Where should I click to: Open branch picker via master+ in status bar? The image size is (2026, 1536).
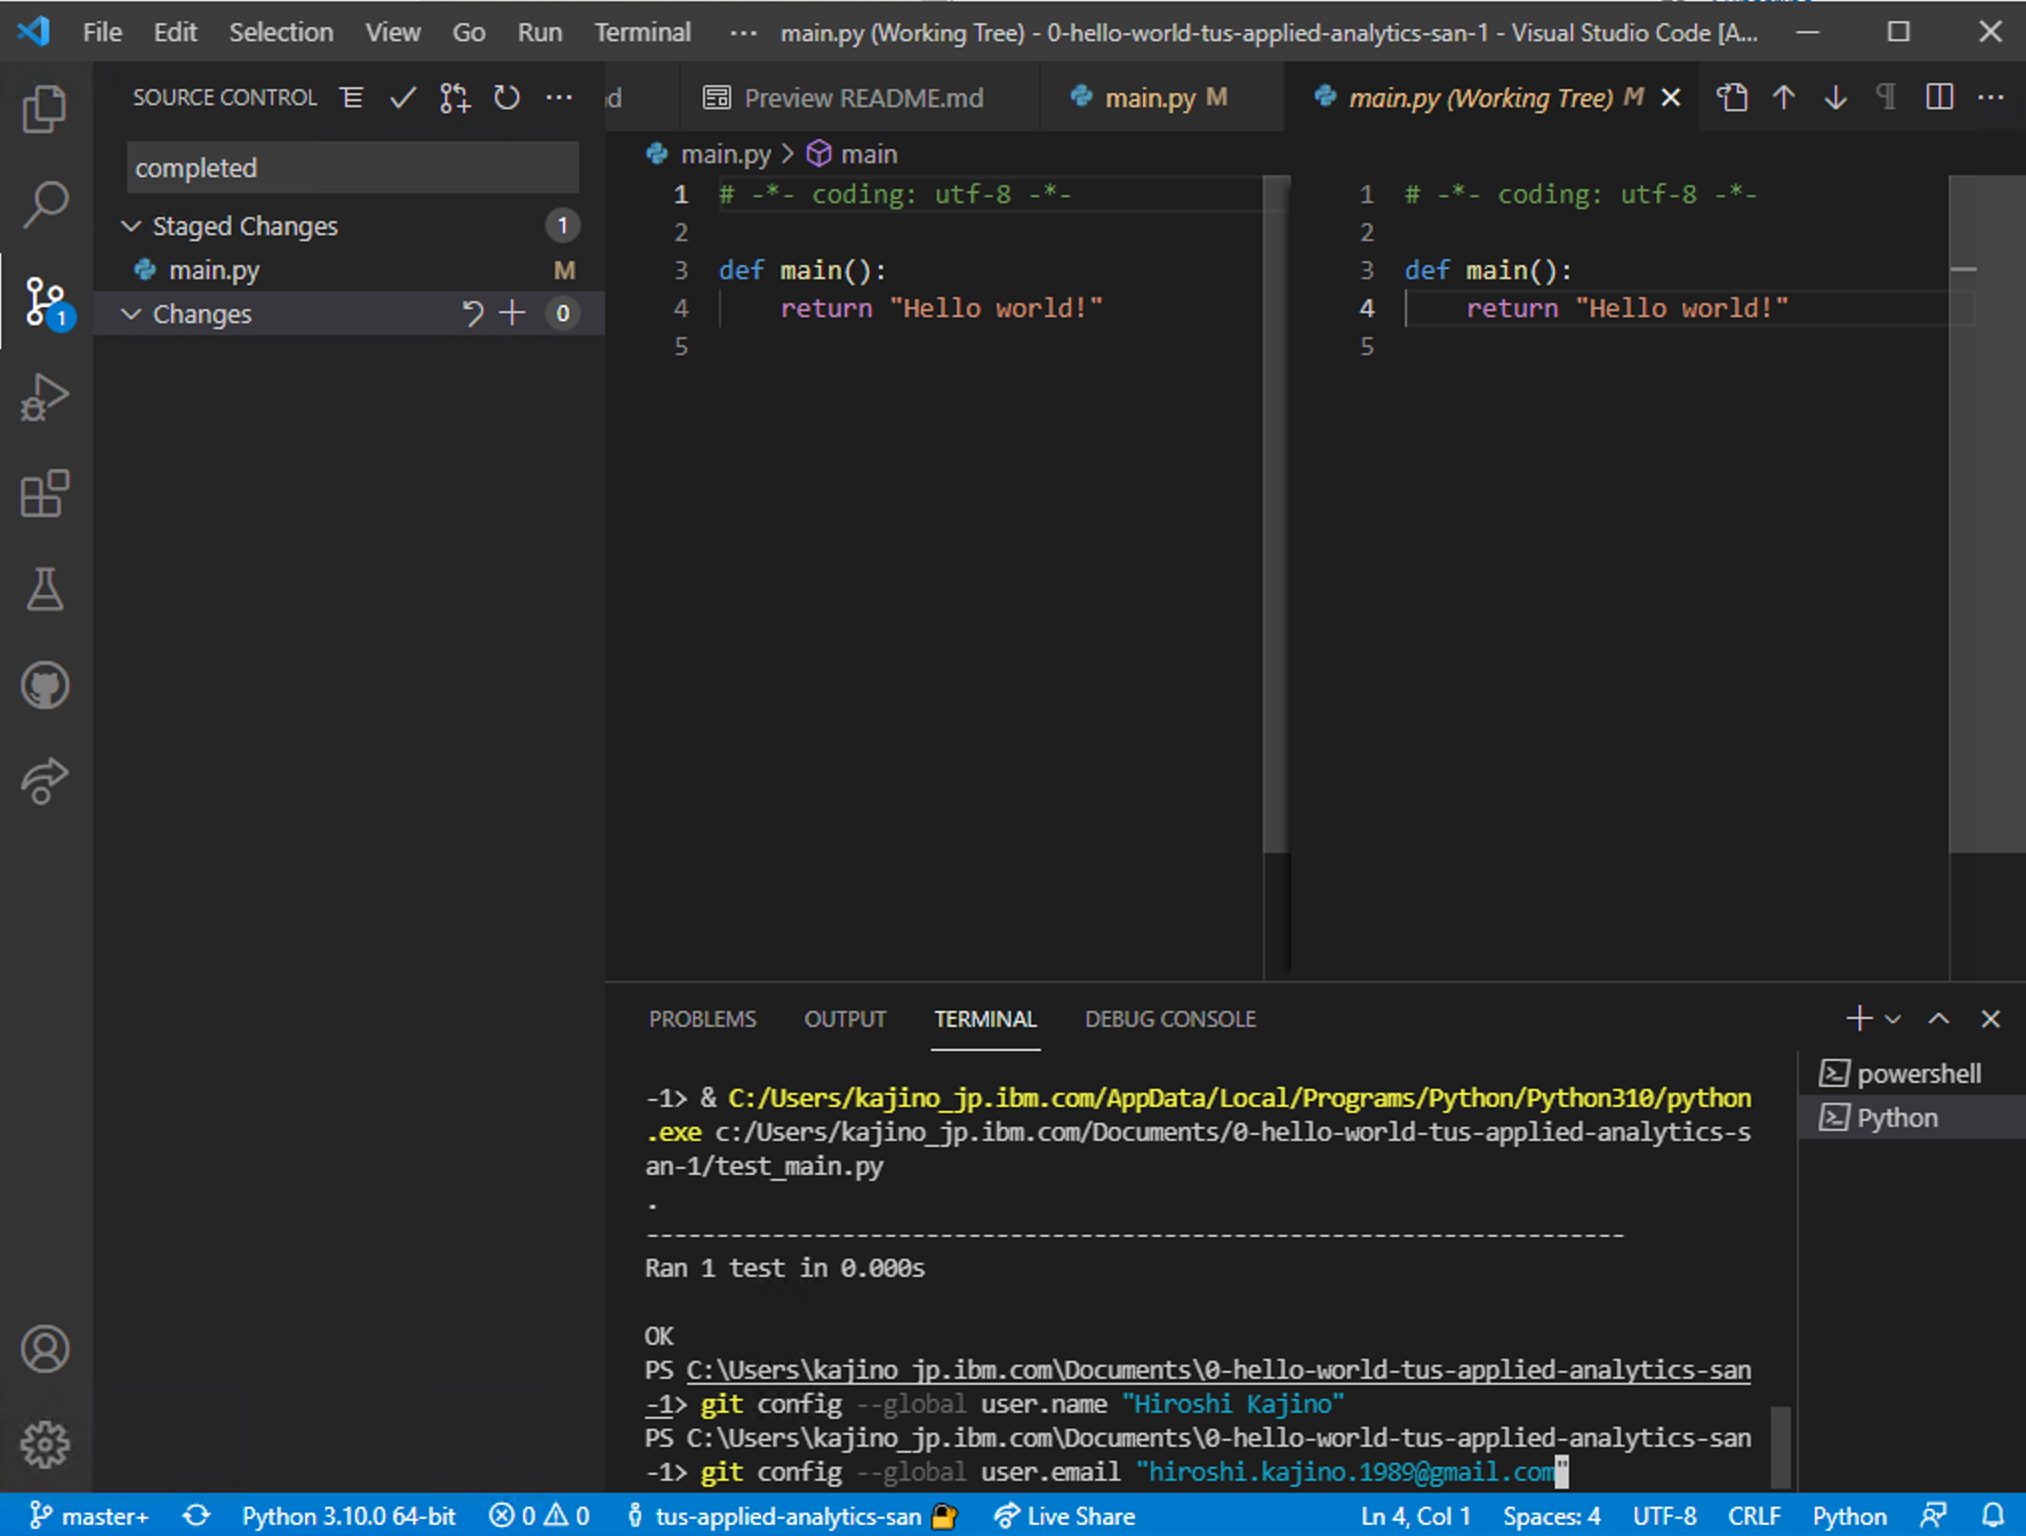[90, 1515]
